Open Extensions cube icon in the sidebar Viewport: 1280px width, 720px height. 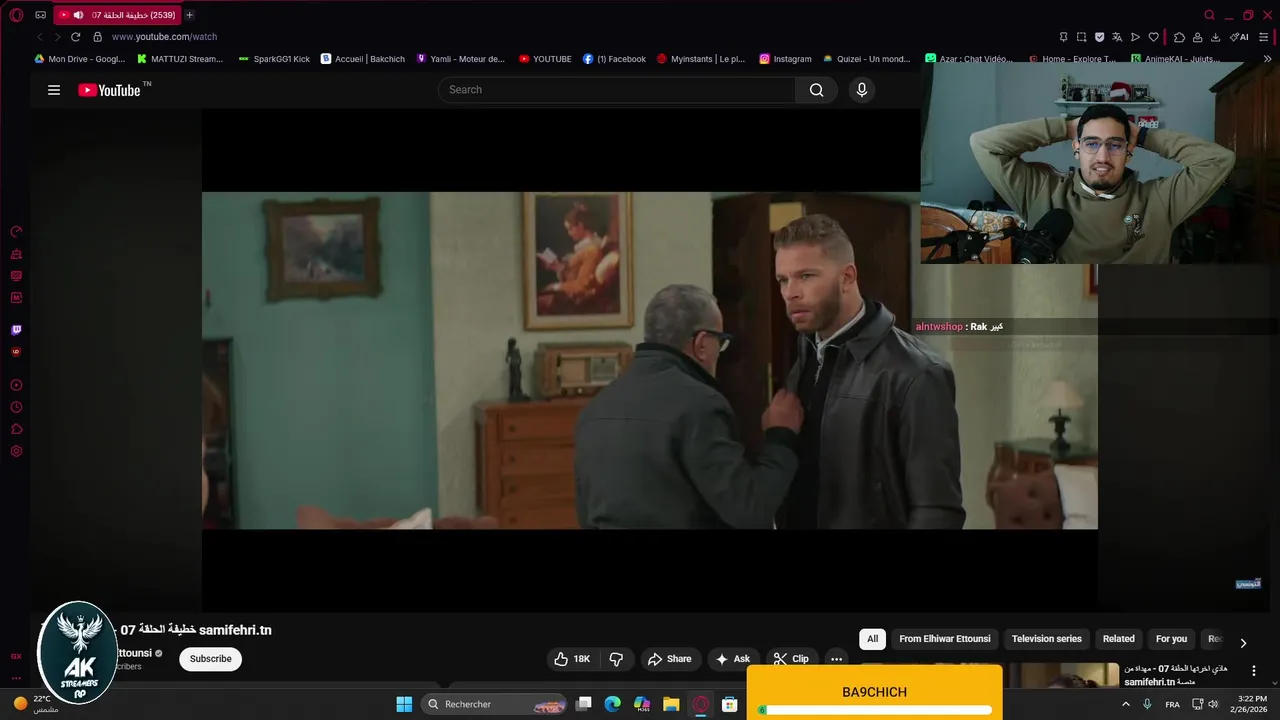16,429
